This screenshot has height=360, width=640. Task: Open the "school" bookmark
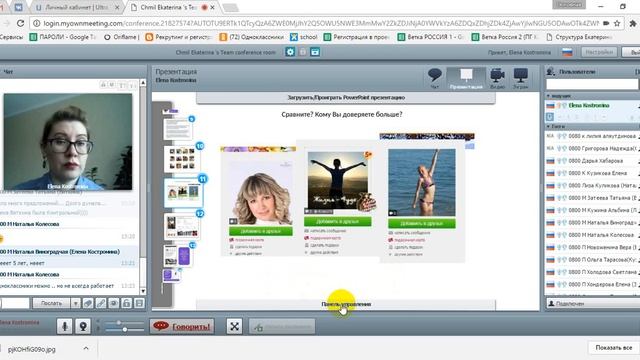[304, 37]
